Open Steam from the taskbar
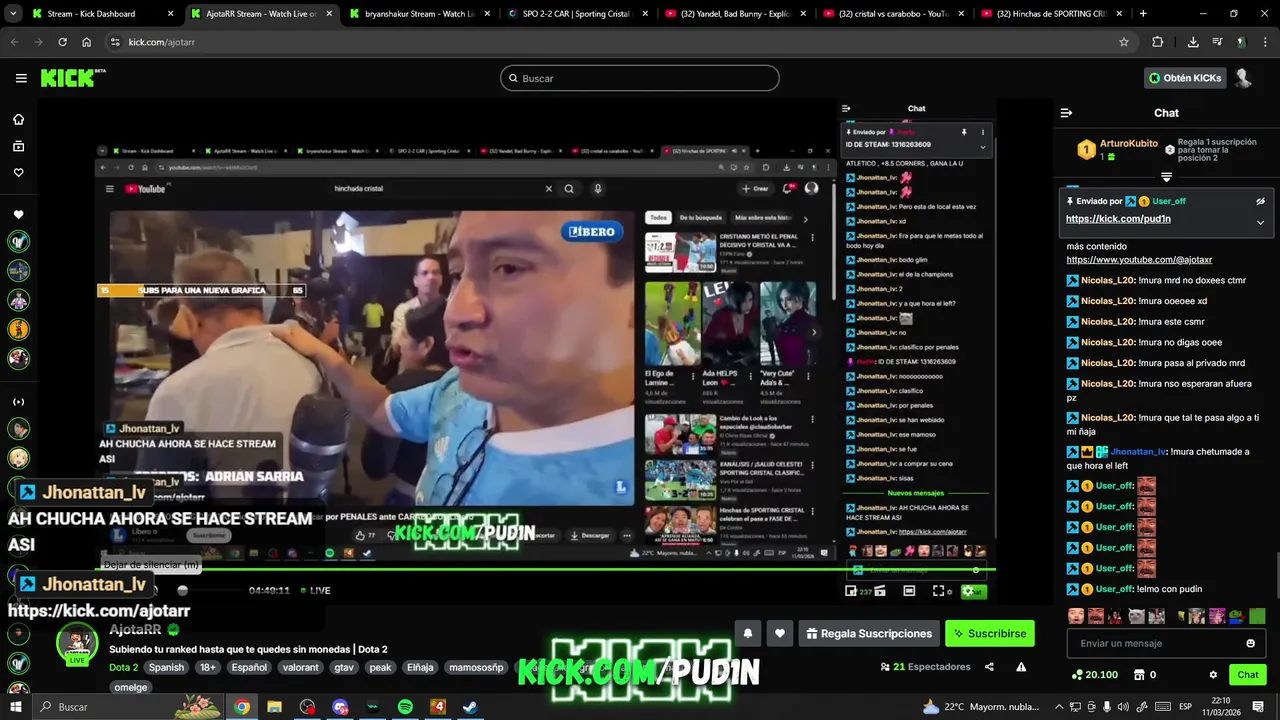 pyautogui.click(x=469, y=706)
